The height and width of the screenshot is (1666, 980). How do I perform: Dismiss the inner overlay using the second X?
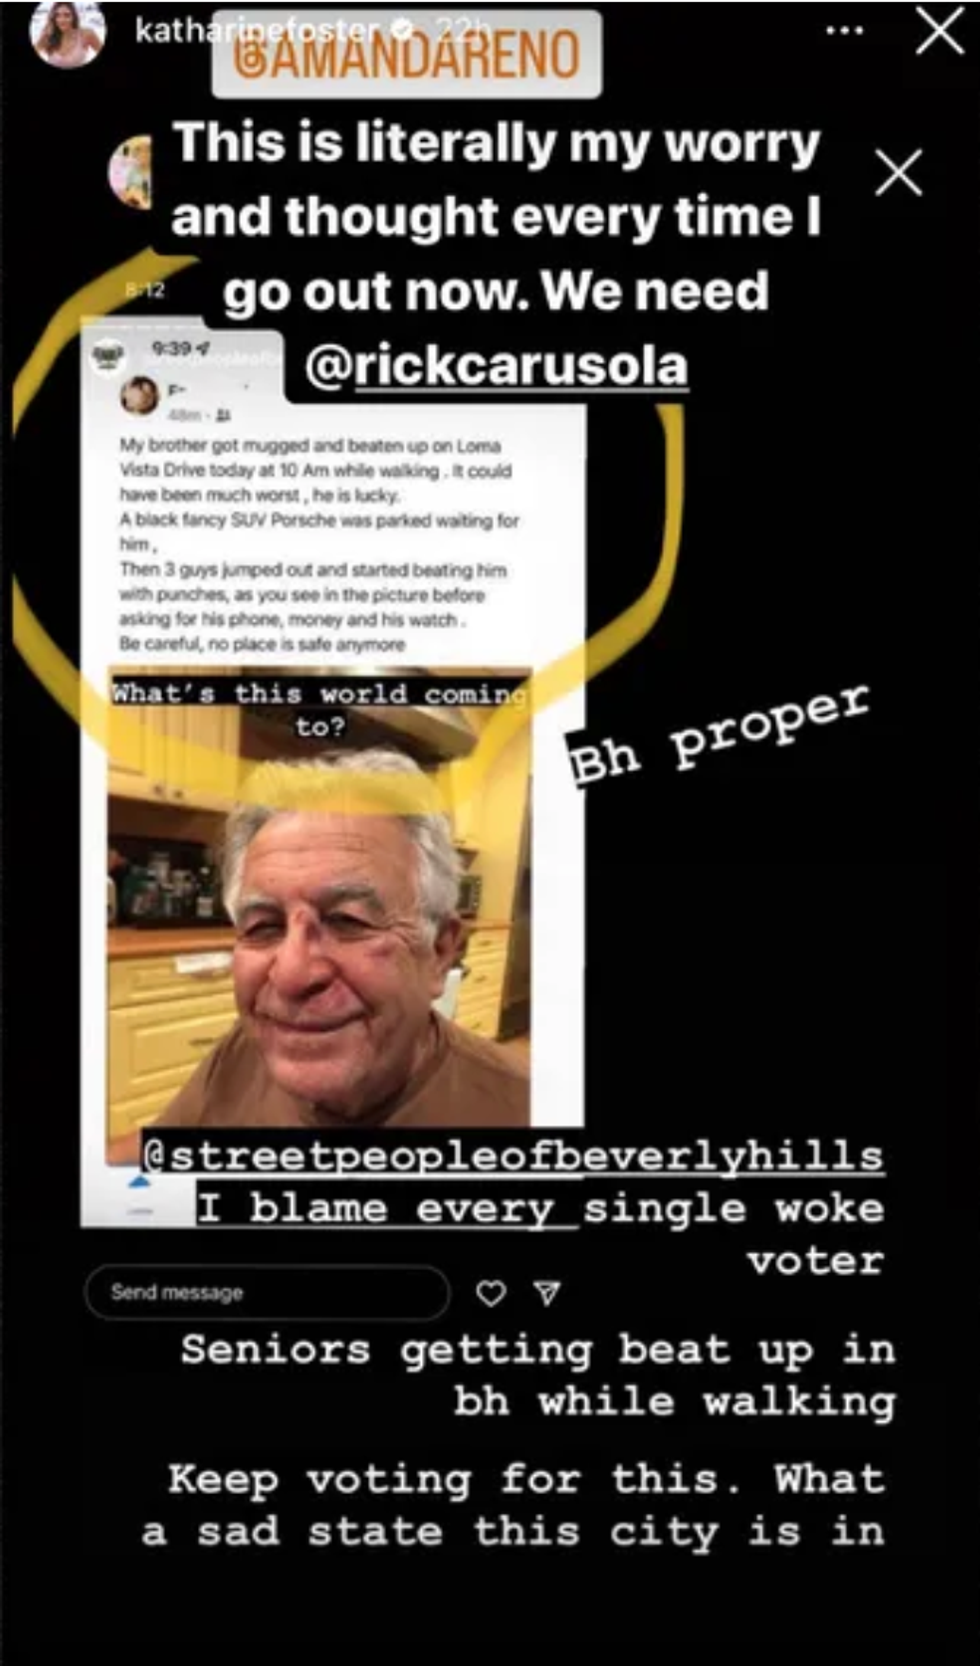pos(898,173)
